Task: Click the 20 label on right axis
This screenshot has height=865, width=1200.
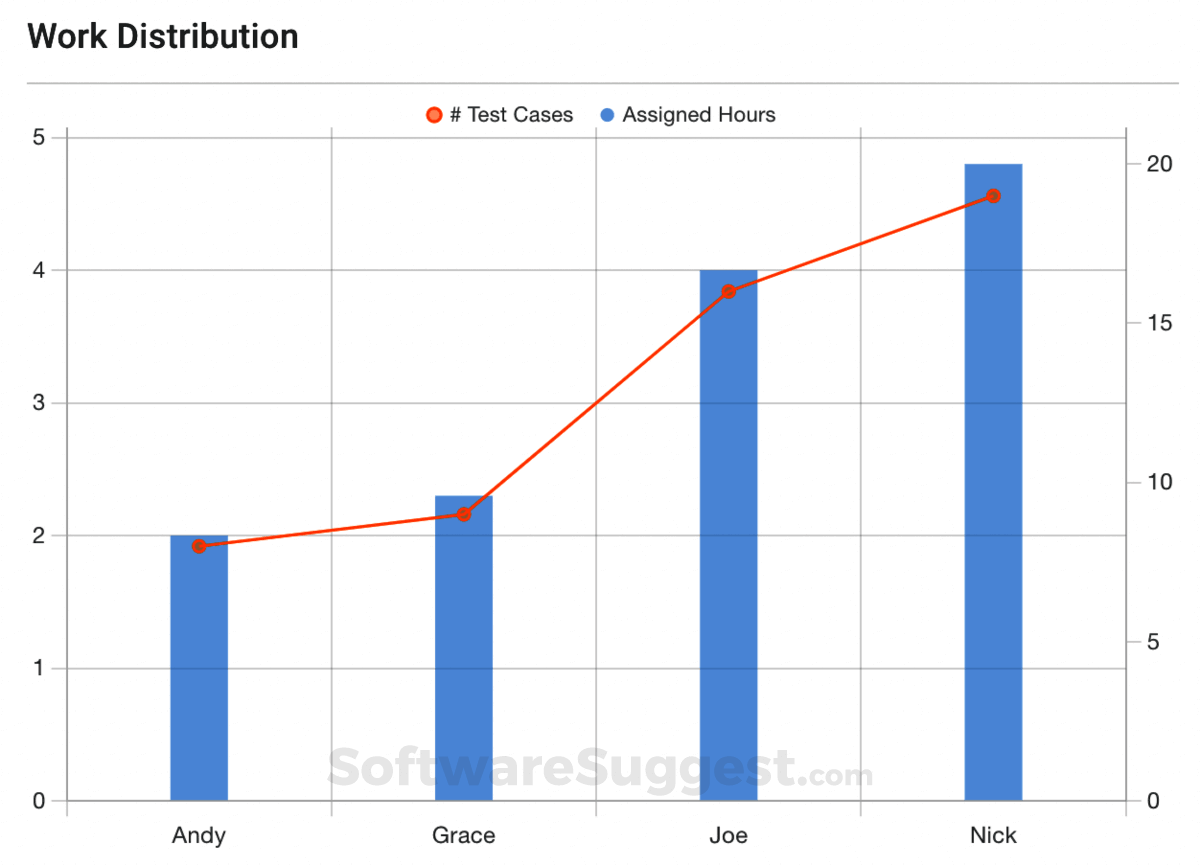Action: click(x=1159, y=164)
